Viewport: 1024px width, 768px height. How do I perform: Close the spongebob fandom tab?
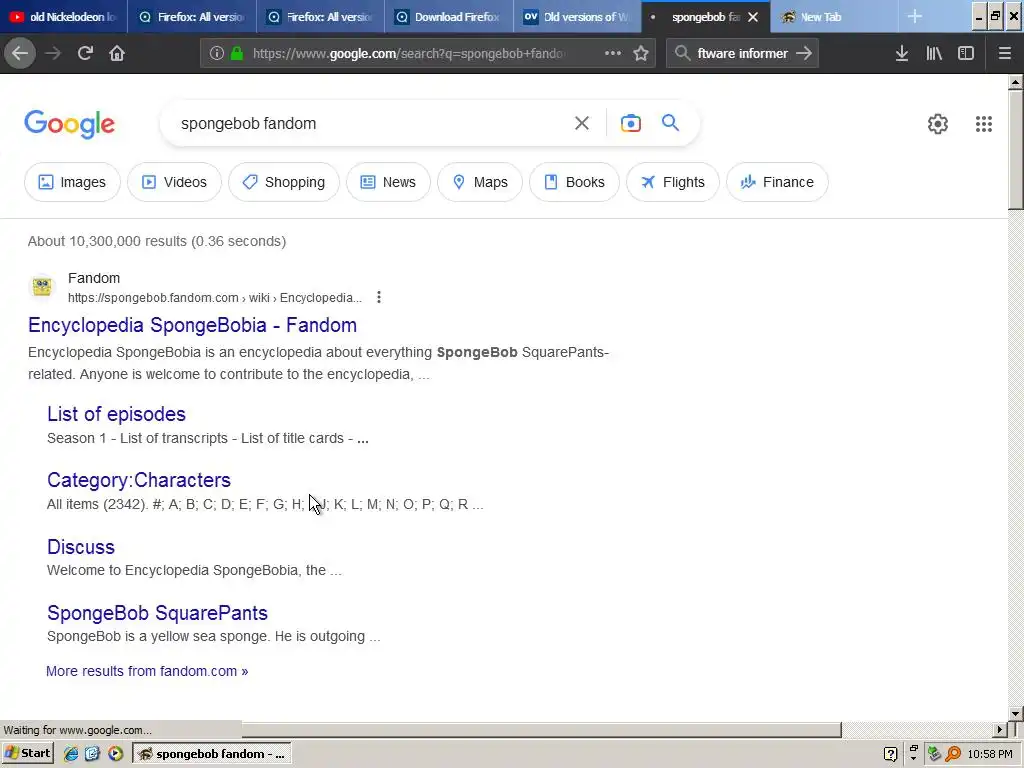click(x=753, y=17)
